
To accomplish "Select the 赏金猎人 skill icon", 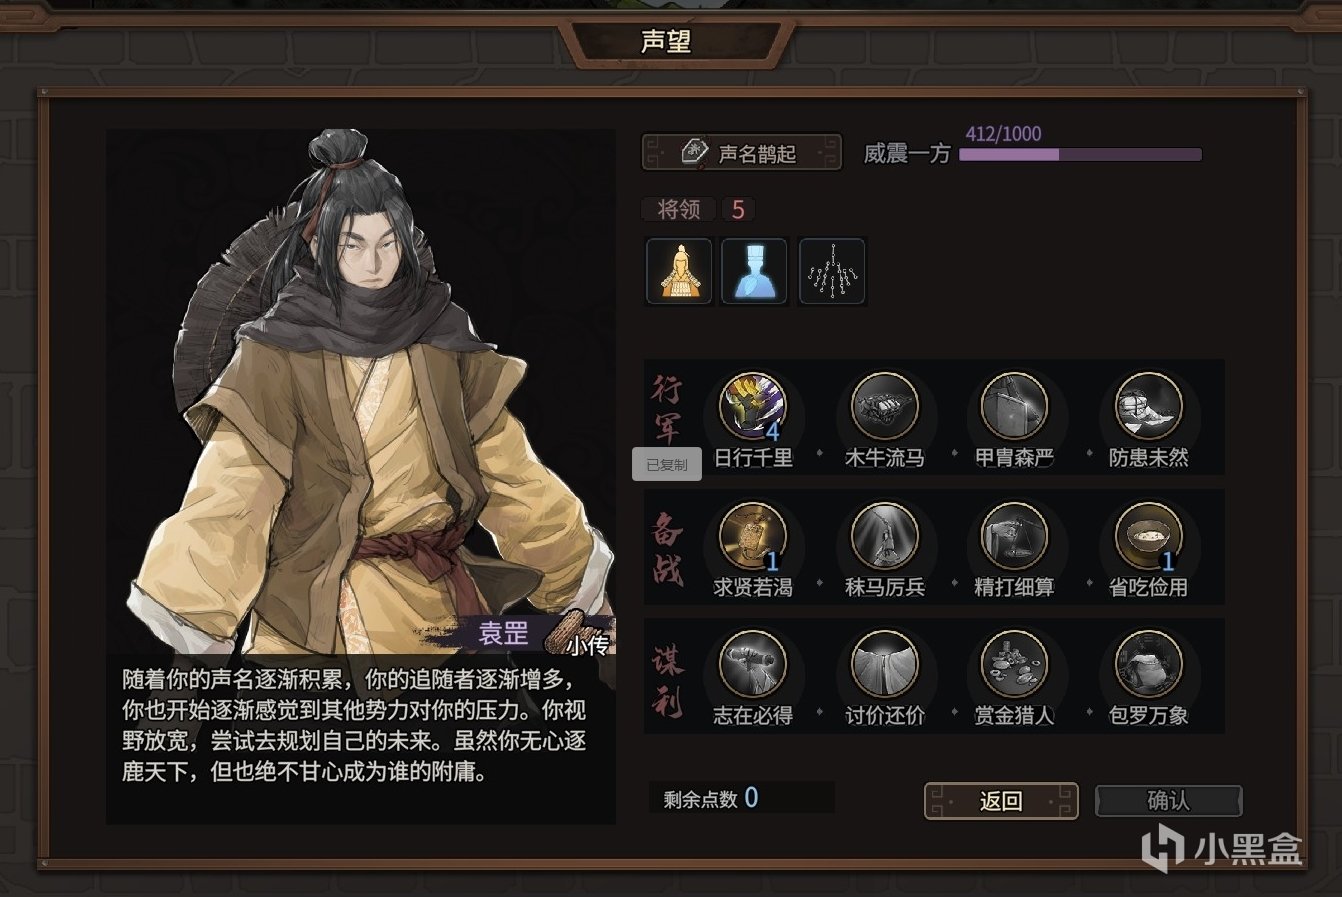I will pos(1014,664).
